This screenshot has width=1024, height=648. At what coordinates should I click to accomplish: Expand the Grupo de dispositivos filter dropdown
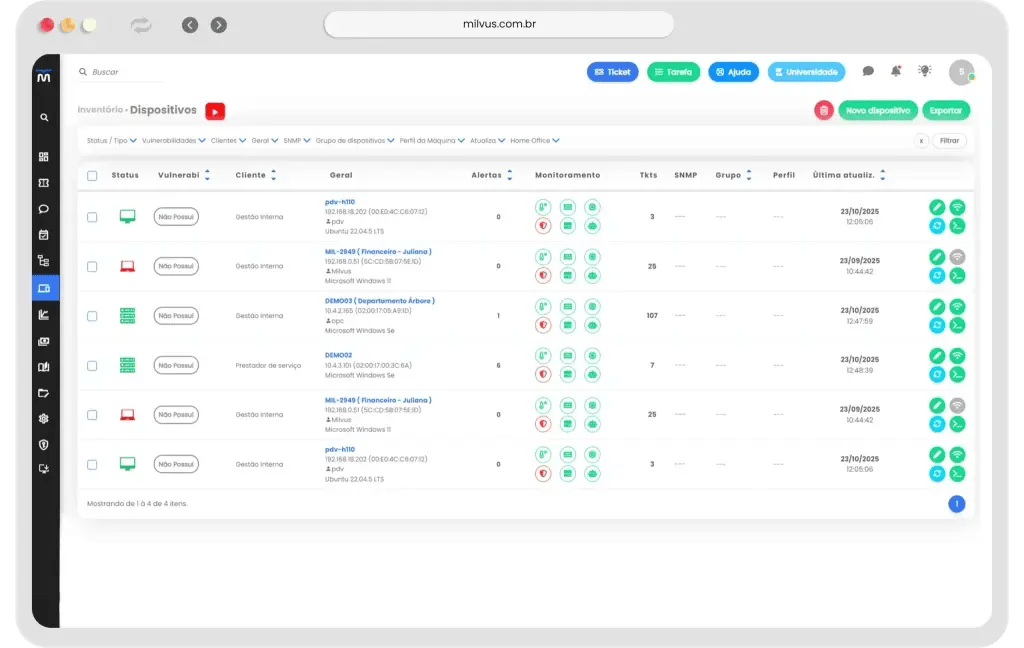tap(355, 140)
